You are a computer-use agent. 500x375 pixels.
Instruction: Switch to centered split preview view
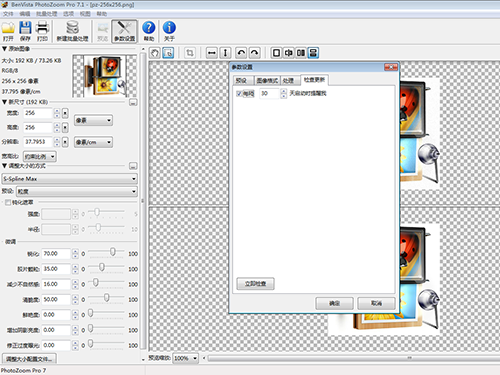[288, 53]
